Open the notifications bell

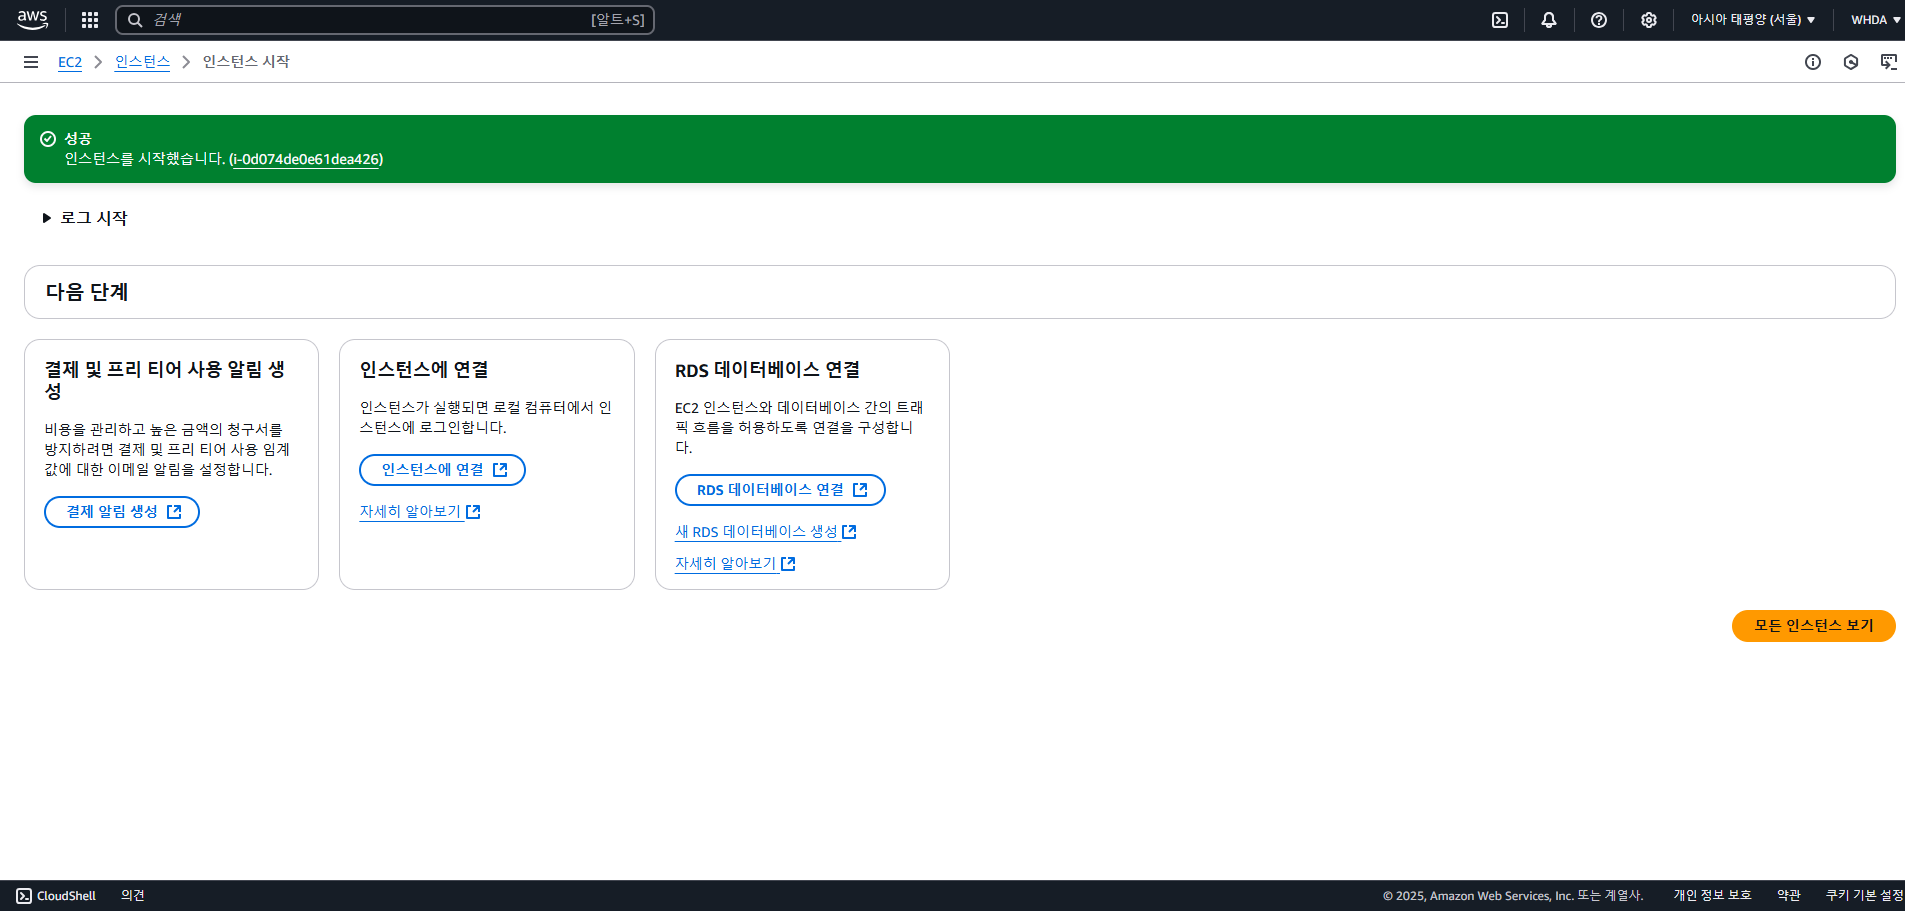point(1549,20)
